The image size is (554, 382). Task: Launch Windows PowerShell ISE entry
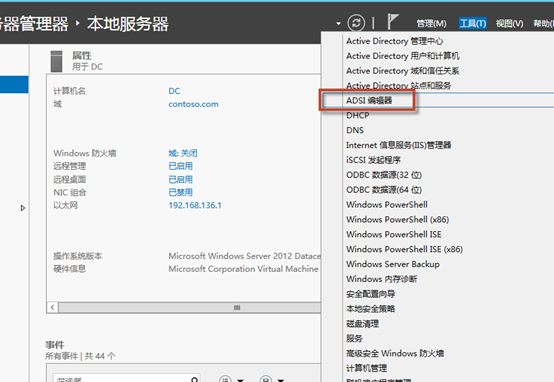pyautogui.click(x=394, y=234)
